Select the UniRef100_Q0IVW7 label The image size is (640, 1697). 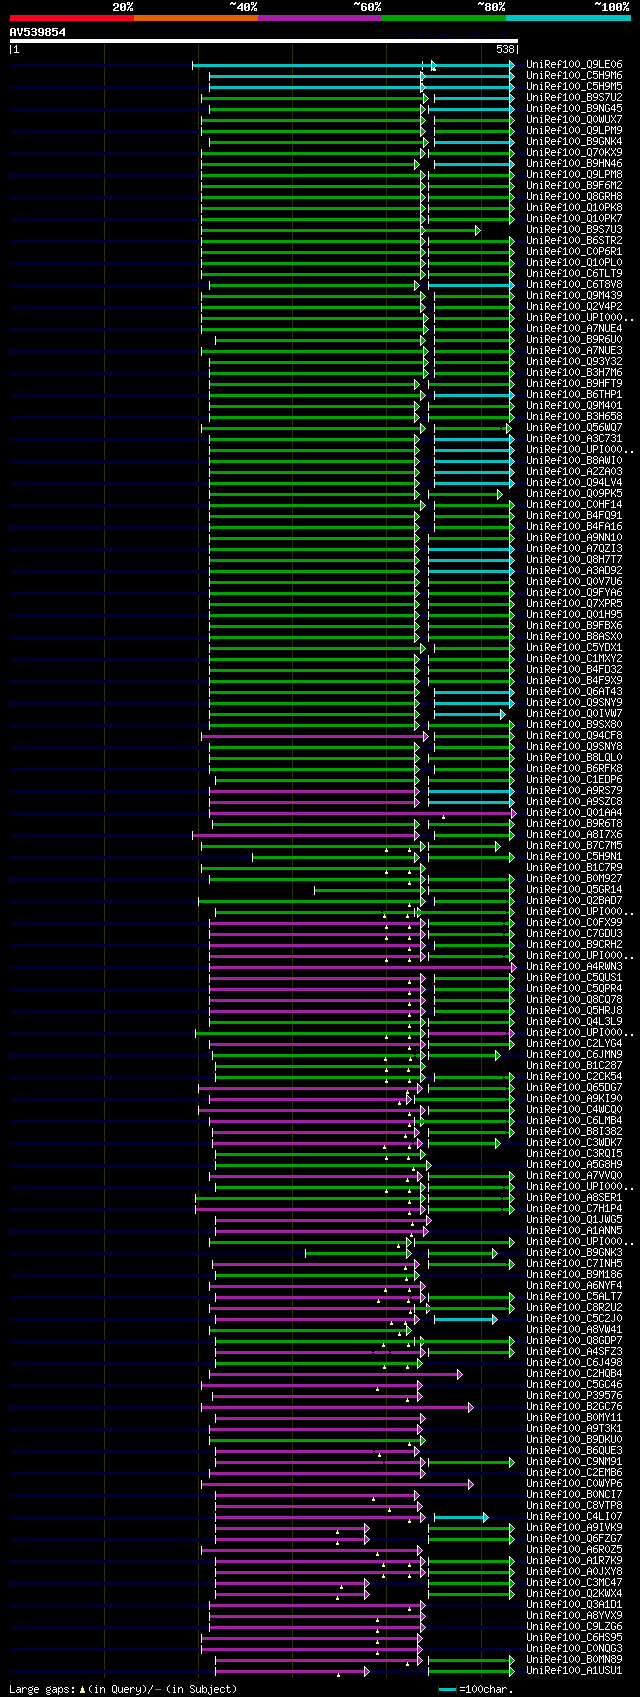(574, 714)
